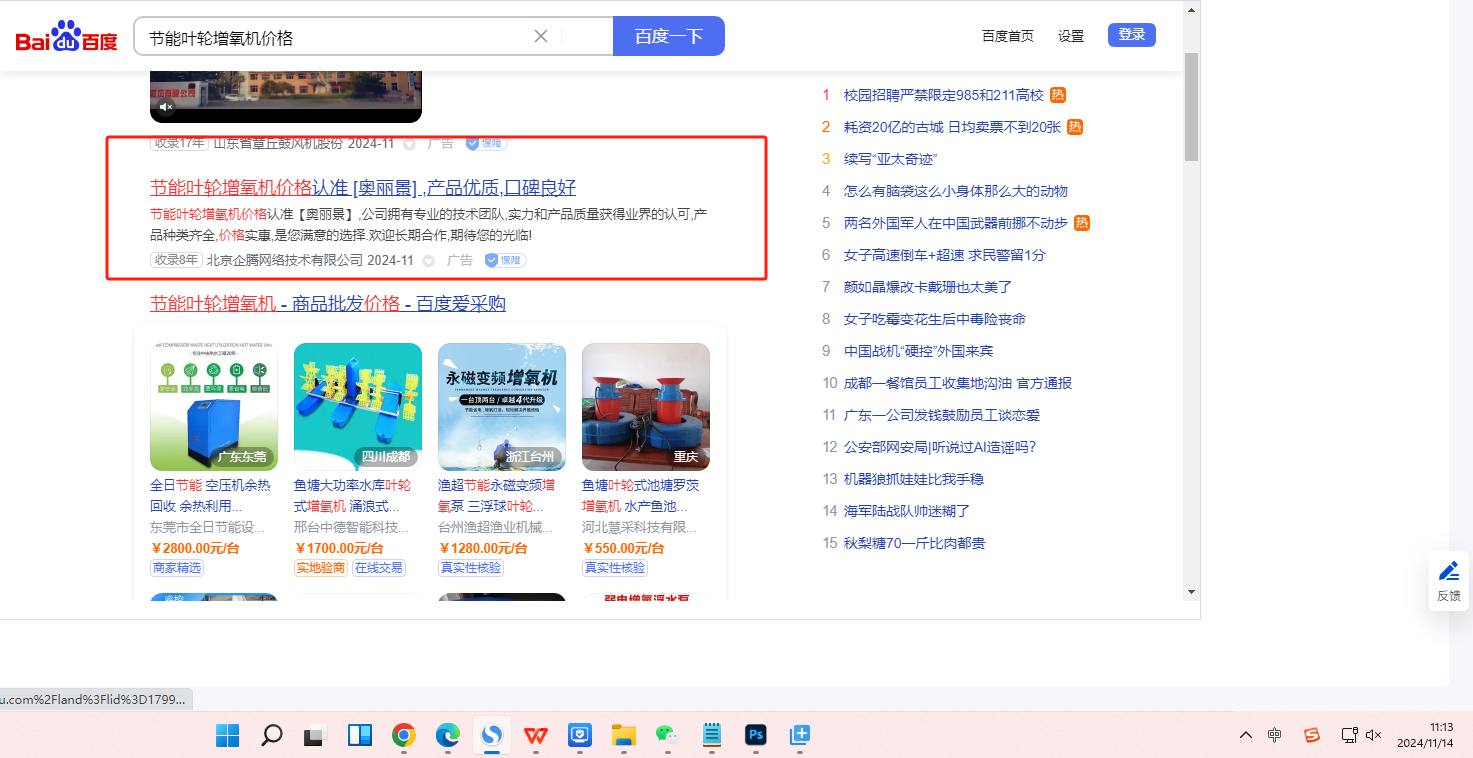Viewport: 1473px width, 758px height.
Task: Open the blue shield monitor app on taskbar
Action: tap(580, 736)
